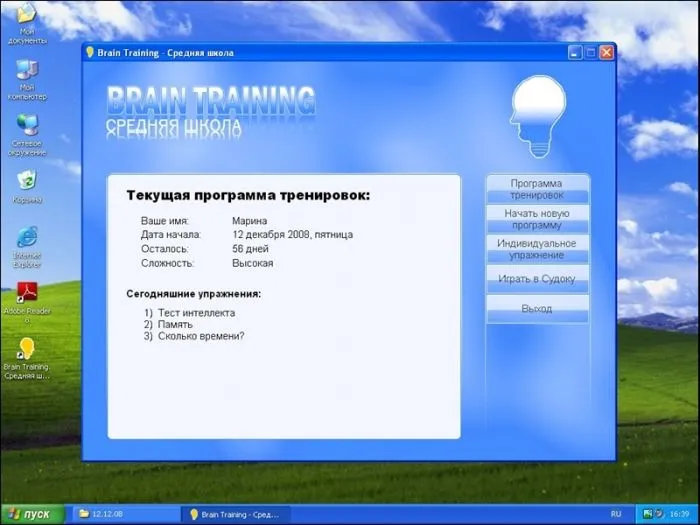Image resolution: width=700 pixels, height=525 pixels.
Task: Click the 'СРЕДНЯЯ ШКОЛА' banner subtitle
Action: (174, 127)
